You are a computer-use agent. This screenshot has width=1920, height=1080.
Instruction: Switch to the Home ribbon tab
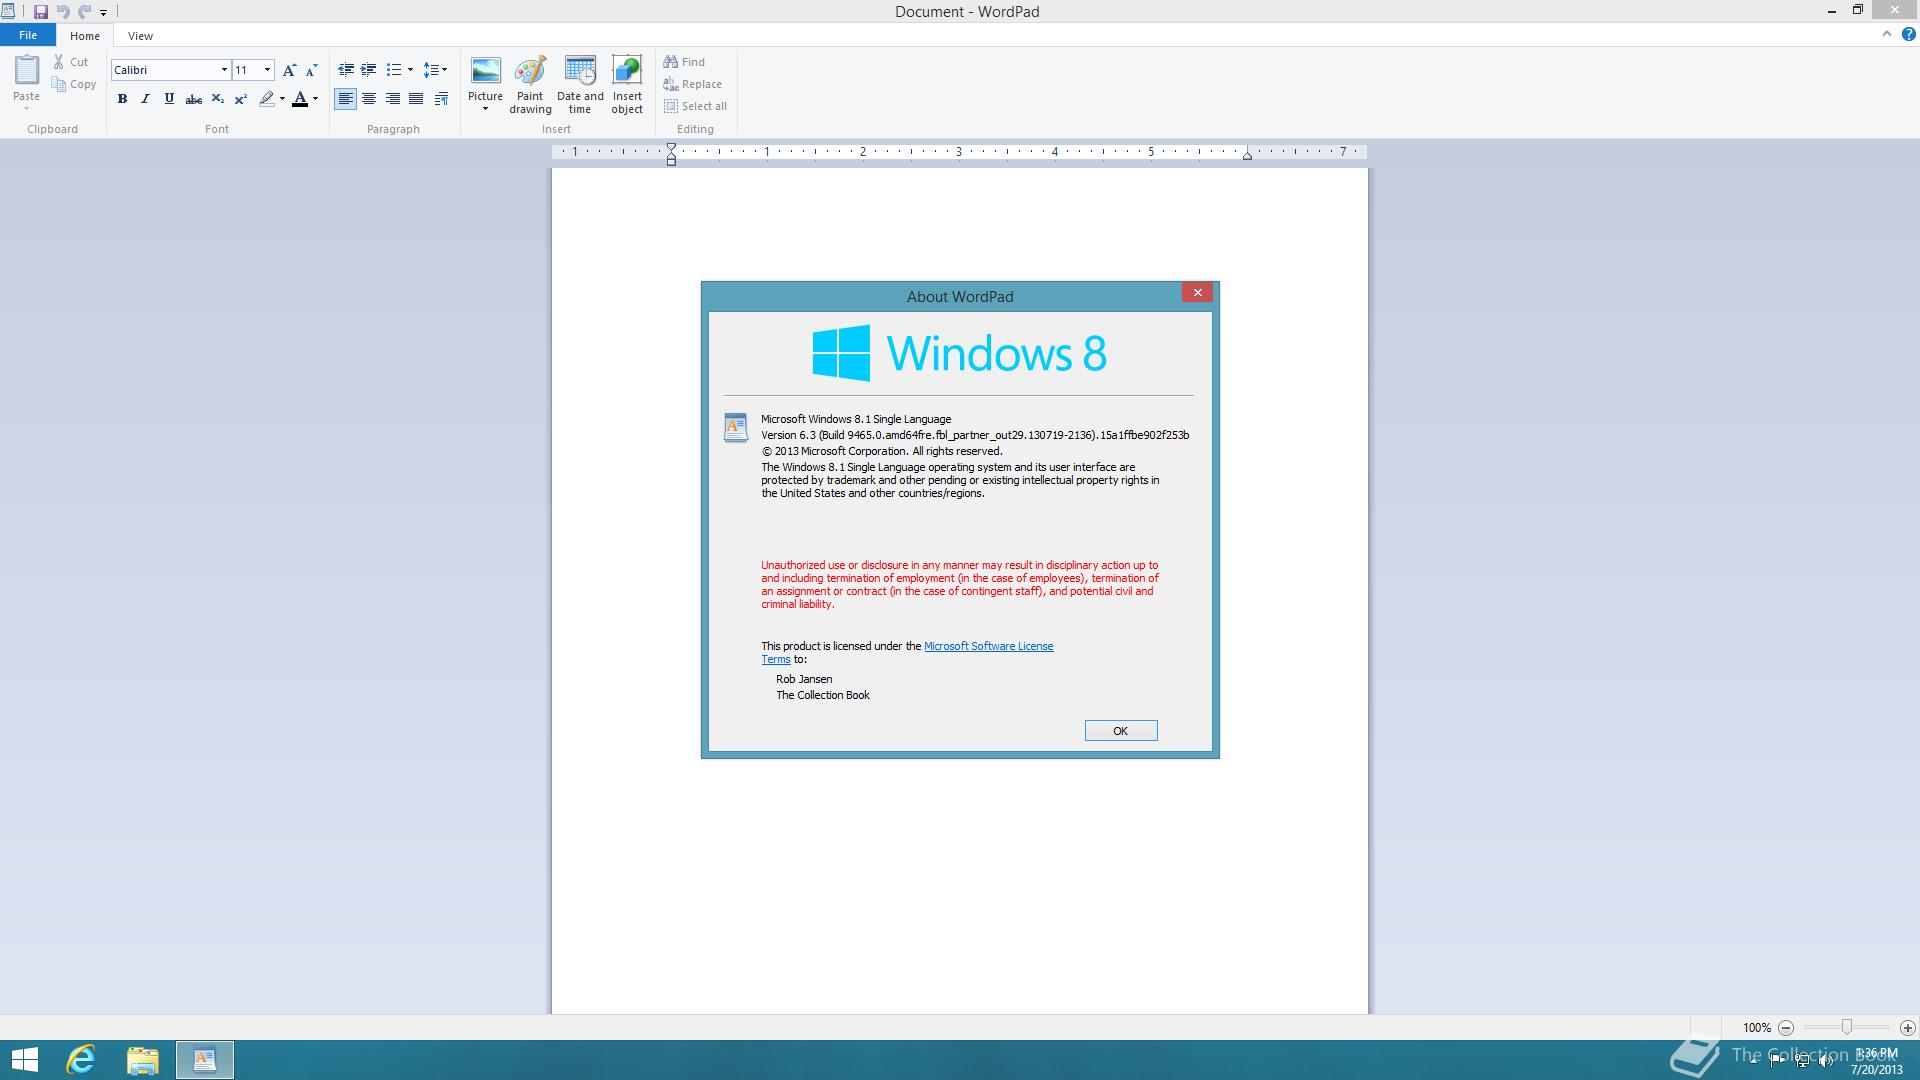point(85,36)
